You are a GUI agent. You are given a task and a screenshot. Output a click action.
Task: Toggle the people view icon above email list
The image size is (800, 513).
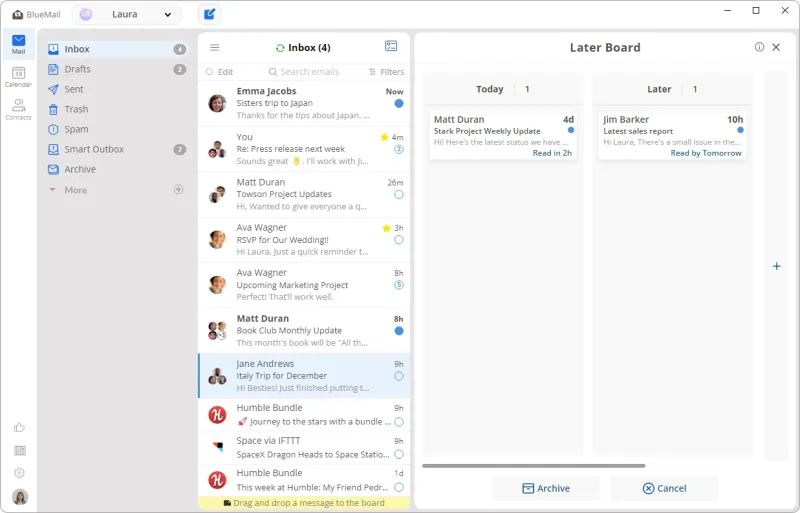pos(391,46)
